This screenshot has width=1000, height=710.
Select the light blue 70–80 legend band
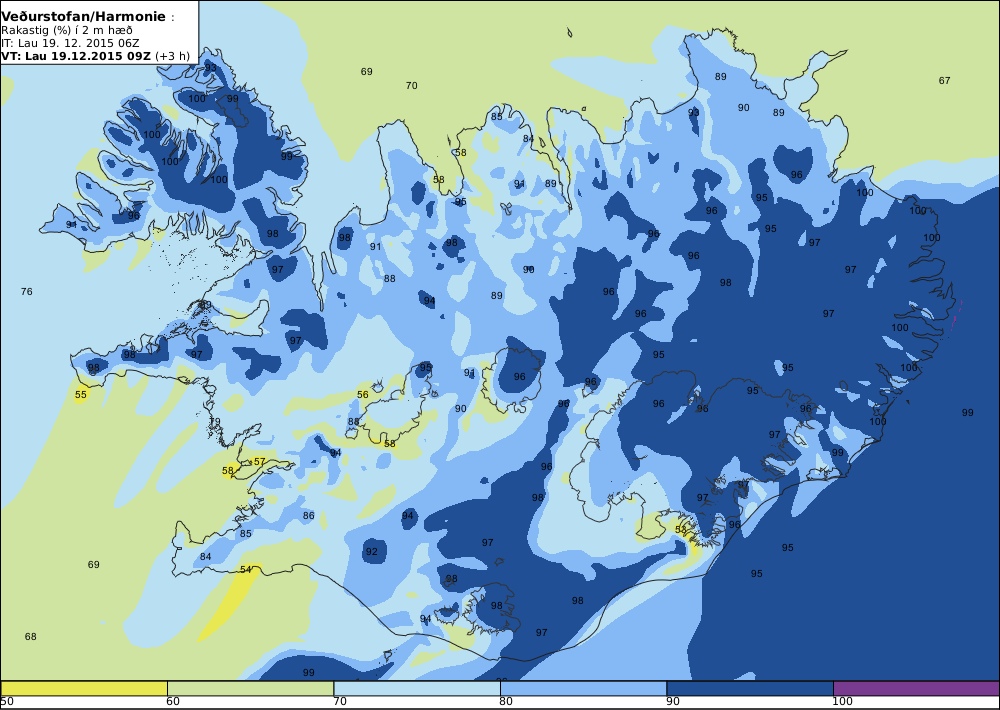417,688
